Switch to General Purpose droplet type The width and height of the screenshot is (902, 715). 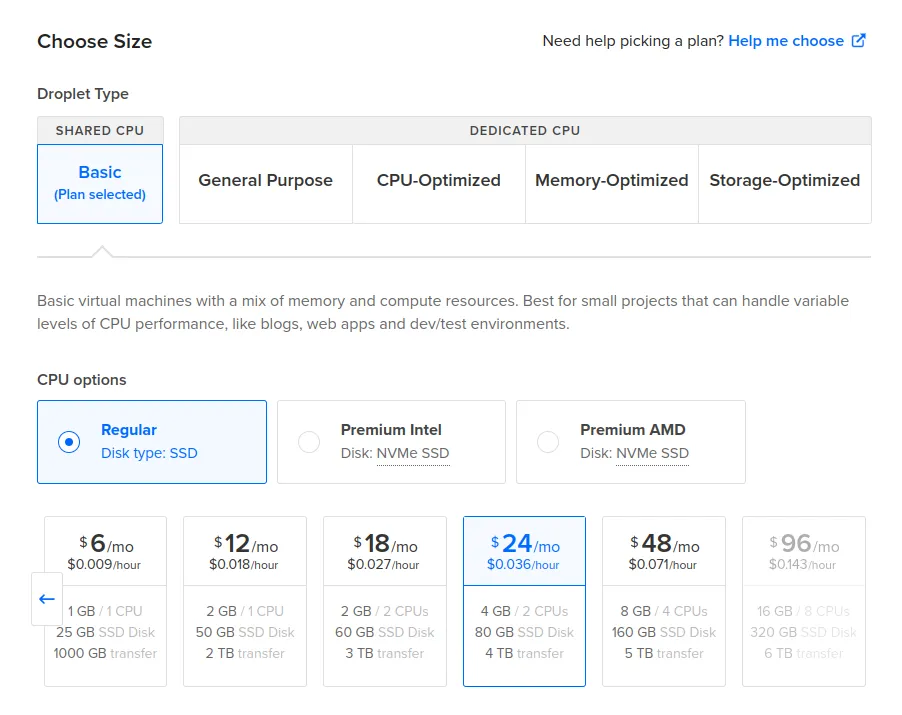(266, 183)
